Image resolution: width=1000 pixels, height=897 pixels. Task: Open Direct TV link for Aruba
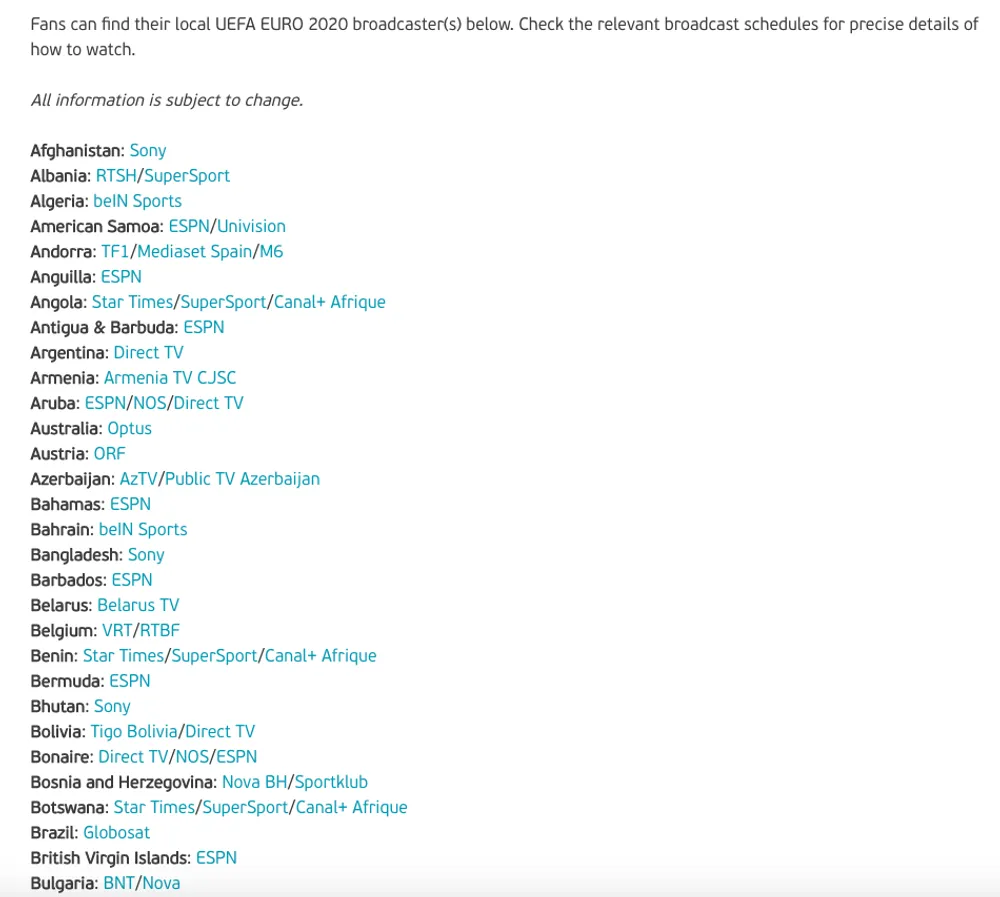(209, 403)
